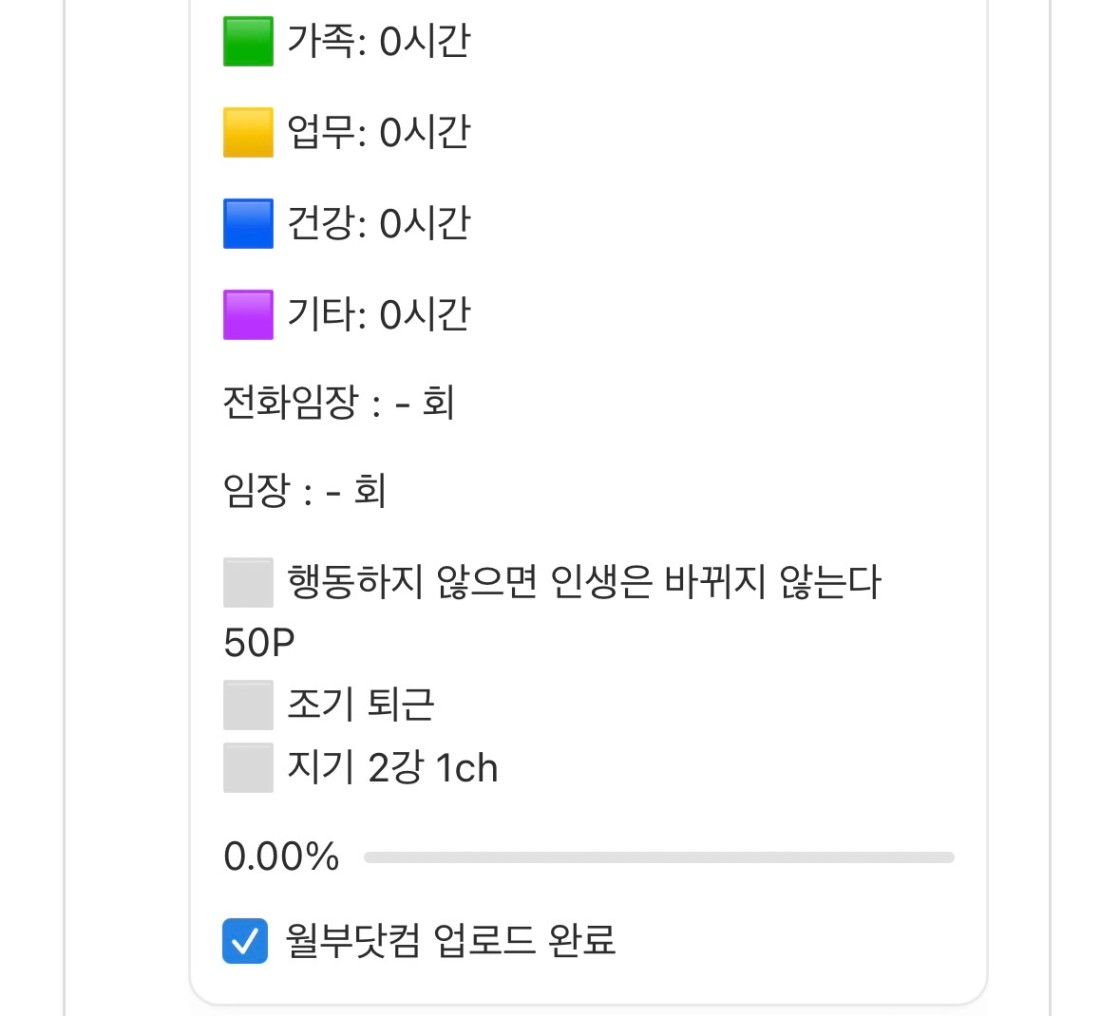Select the 업무: 0시간 text
Screen dimensions: 1120x1016
coord(378,133)
